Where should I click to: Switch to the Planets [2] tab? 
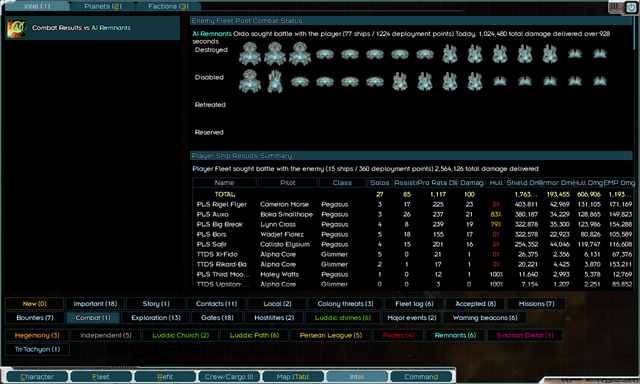click(x=102, y=6)
